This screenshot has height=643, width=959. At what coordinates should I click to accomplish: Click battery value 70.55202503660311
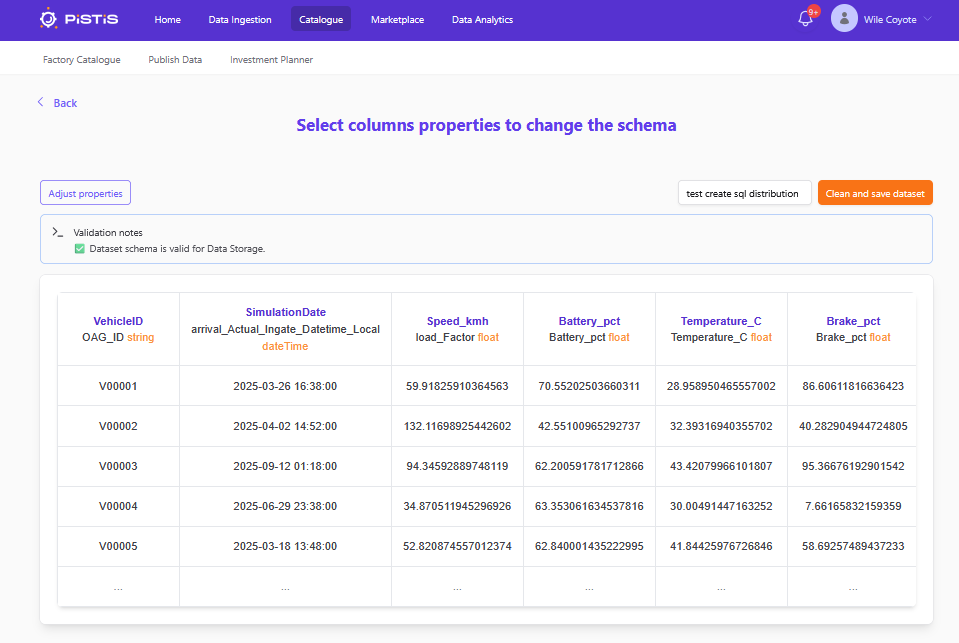589,386
